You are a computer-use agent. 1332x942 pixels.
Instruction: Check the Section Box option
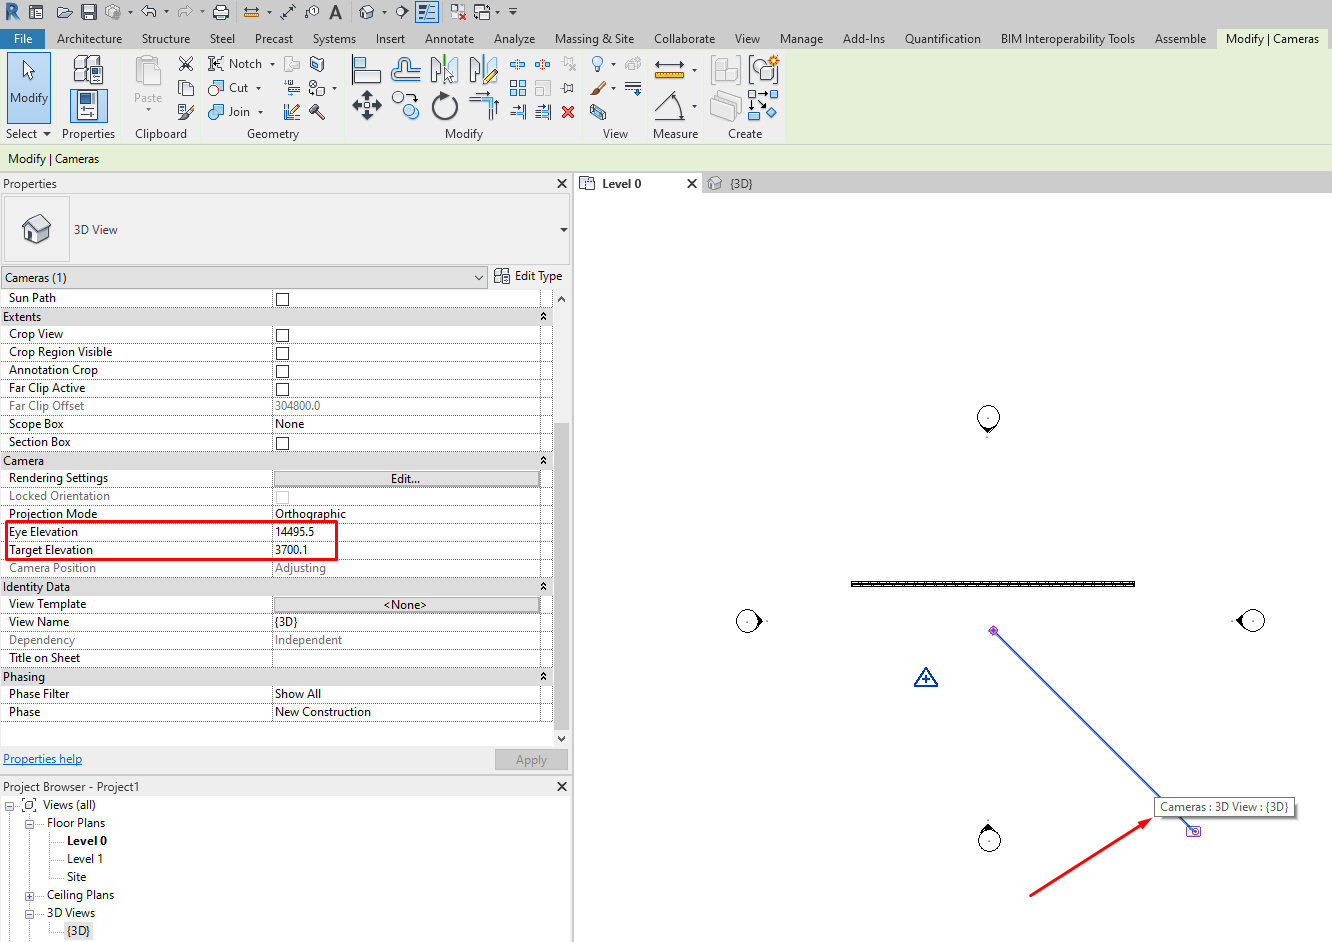click(280, 441)
